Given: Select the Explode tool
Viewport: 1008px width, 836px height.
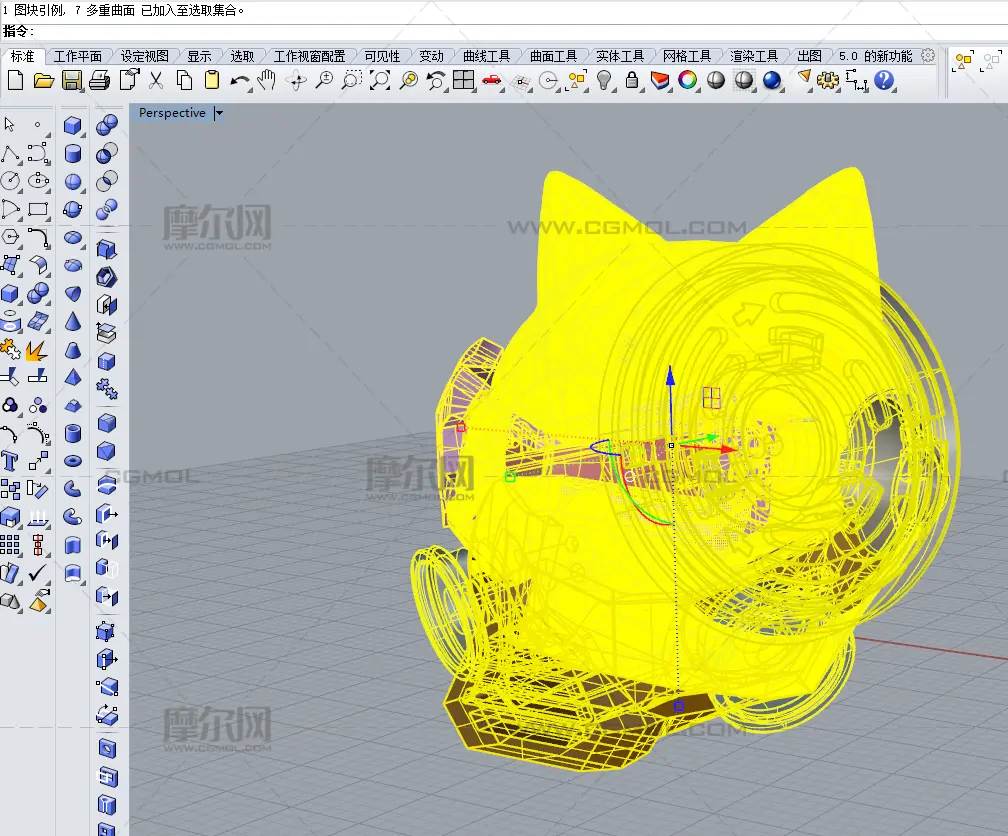Looking at the screenshot, I should (37, 349).
